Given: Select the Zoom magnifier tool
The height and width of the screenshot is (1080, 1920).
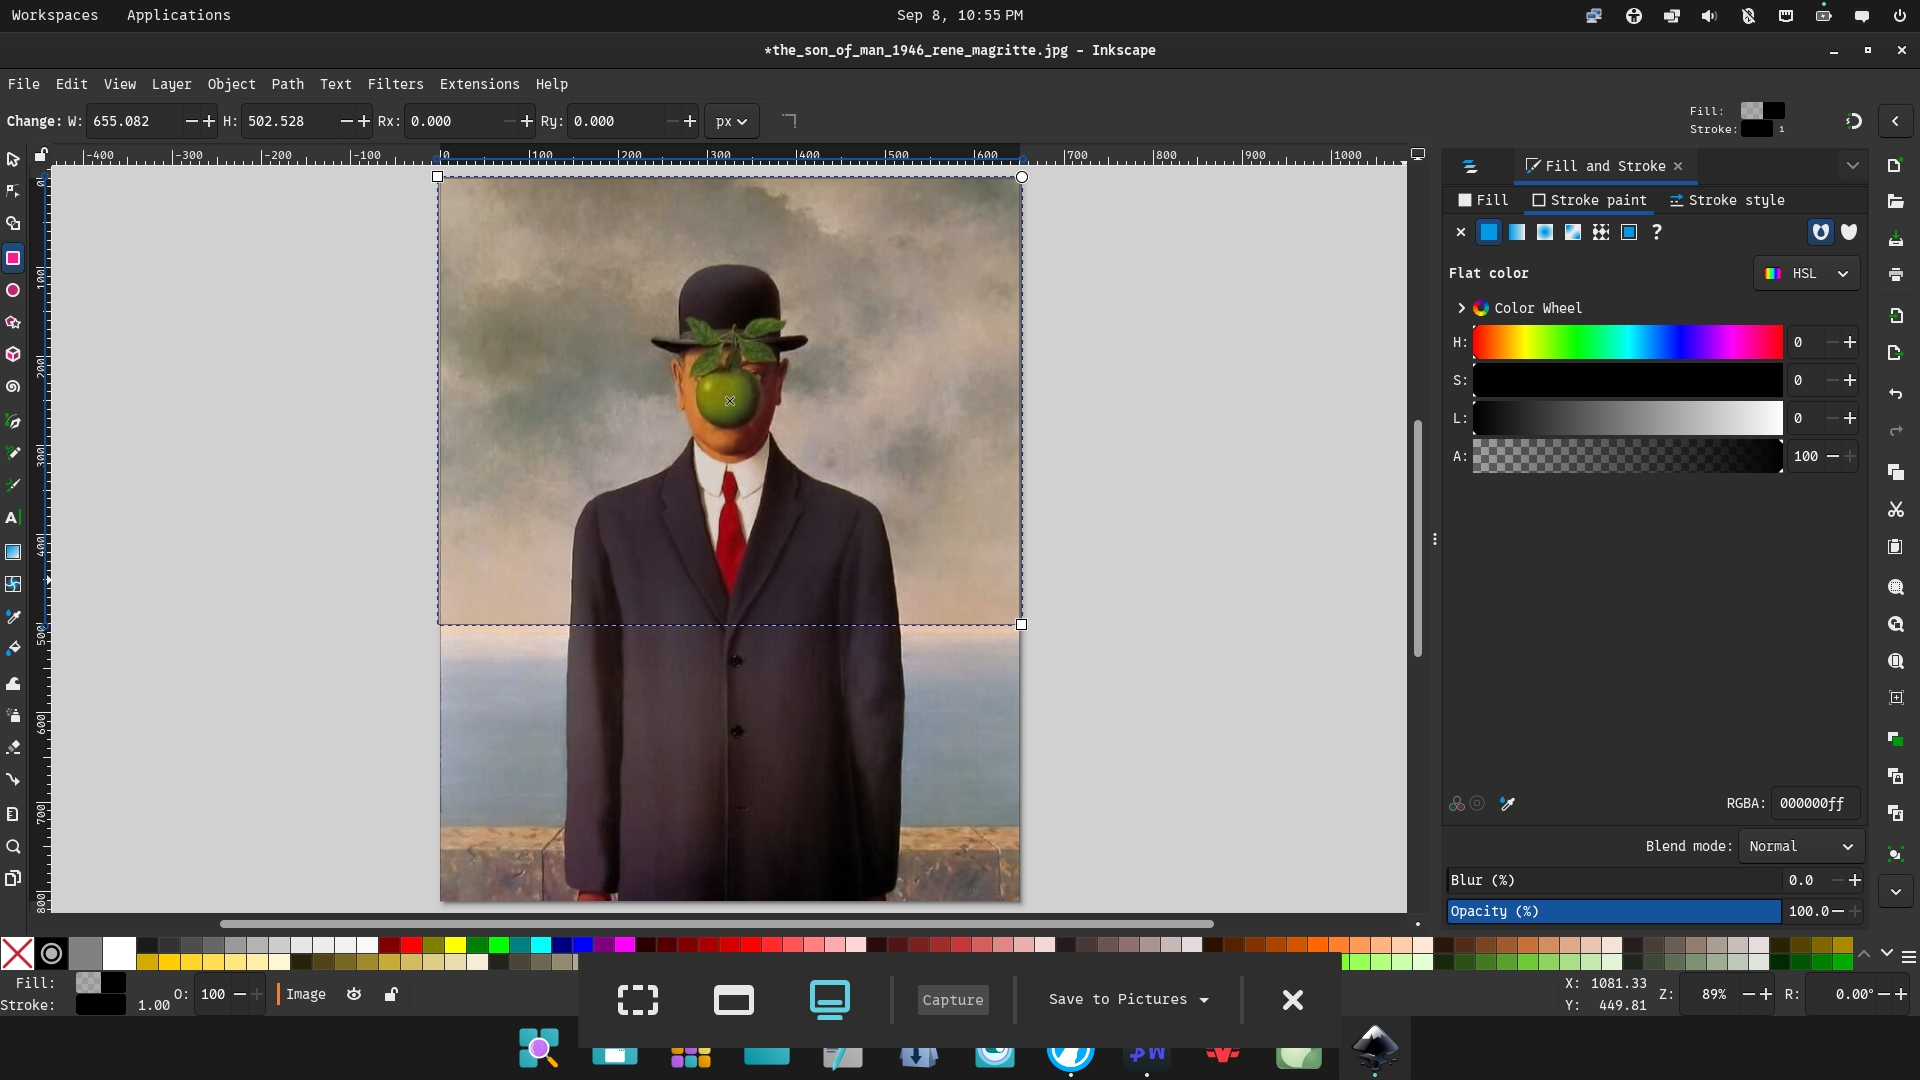Looking at the screenshot, I should pos(13,847).
